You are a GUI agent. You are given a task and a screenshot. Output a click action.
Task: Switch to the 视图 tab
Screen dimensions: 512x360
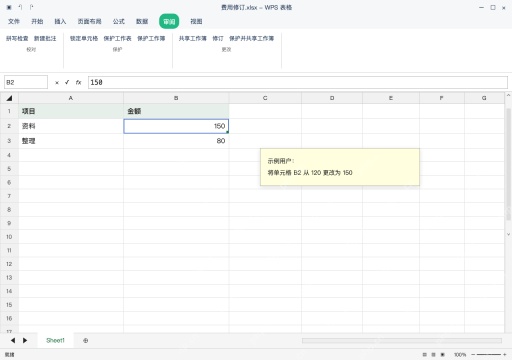point(196,22)
